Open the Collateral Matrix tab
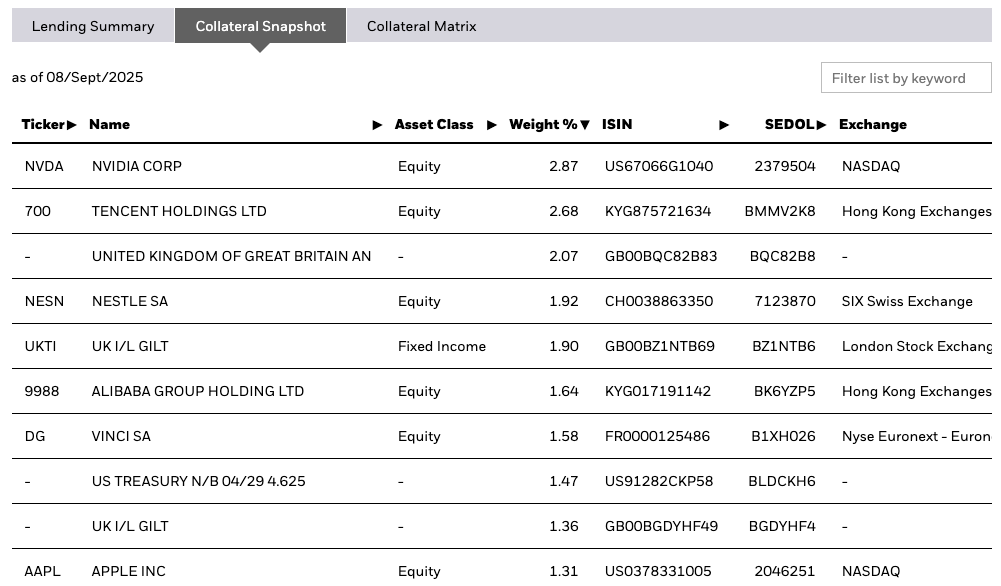This screenshot has width=1001, height=586. point(421,26)
